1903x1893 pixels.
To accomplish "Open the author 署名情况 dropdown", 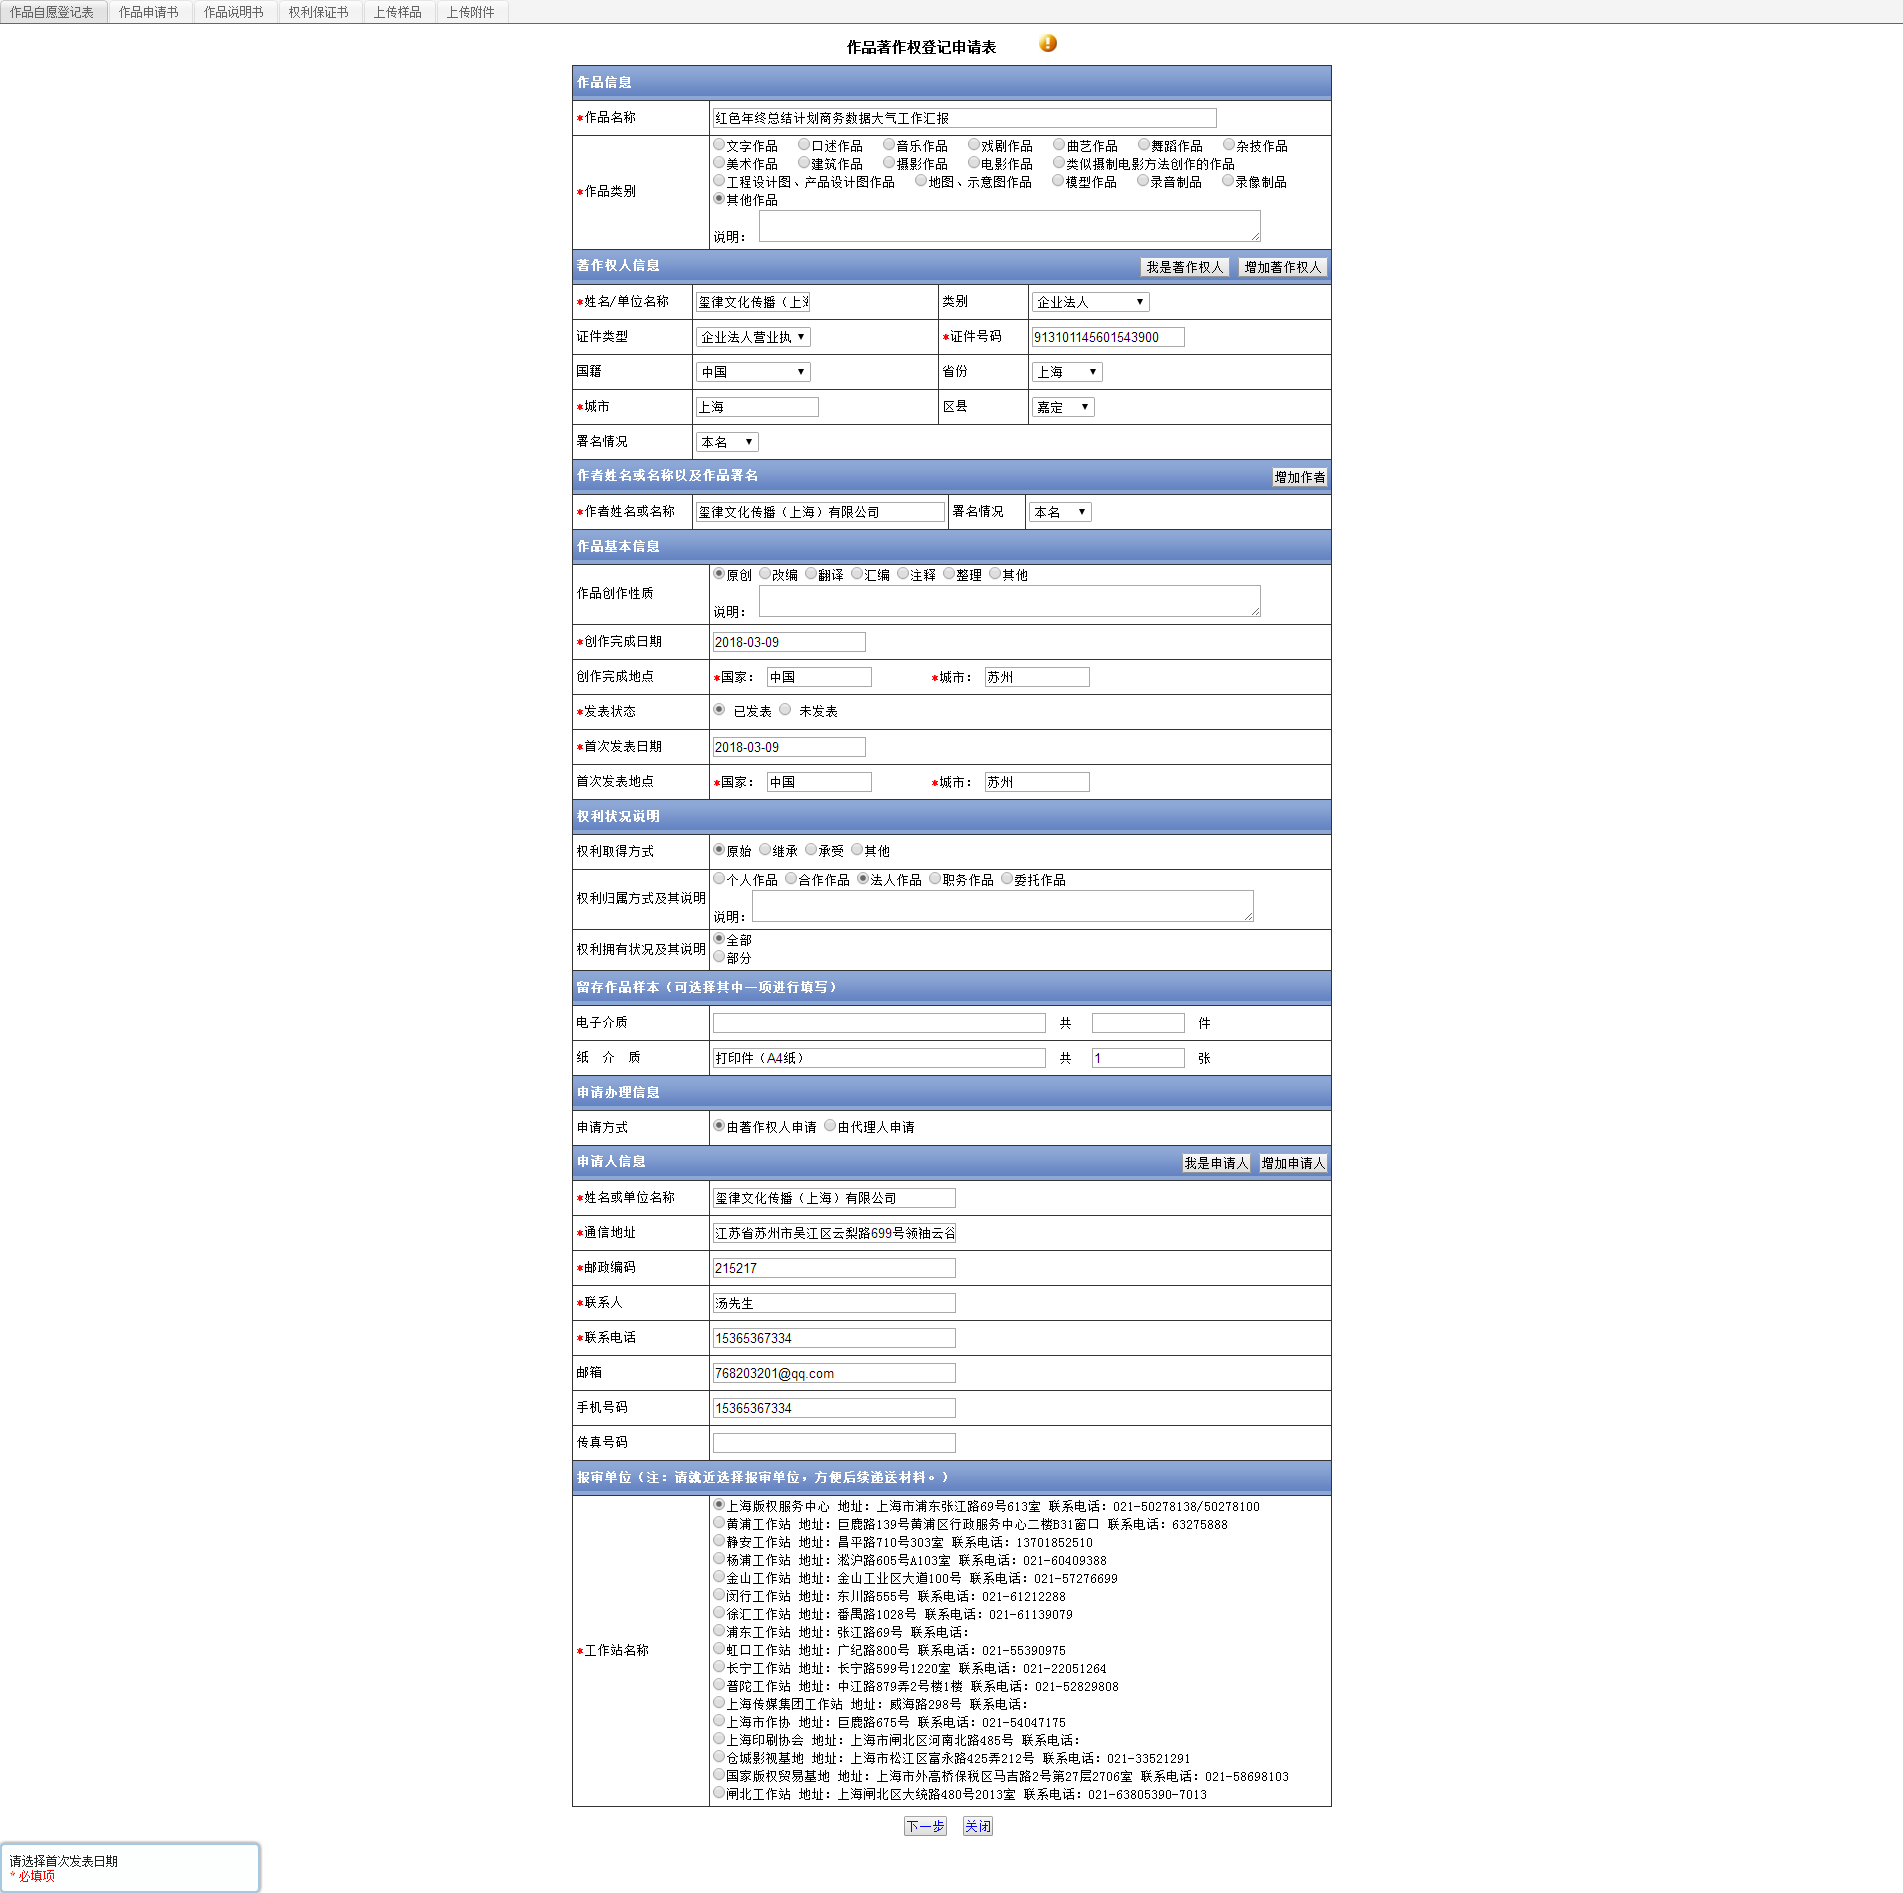I will (x=1060, y=512).
